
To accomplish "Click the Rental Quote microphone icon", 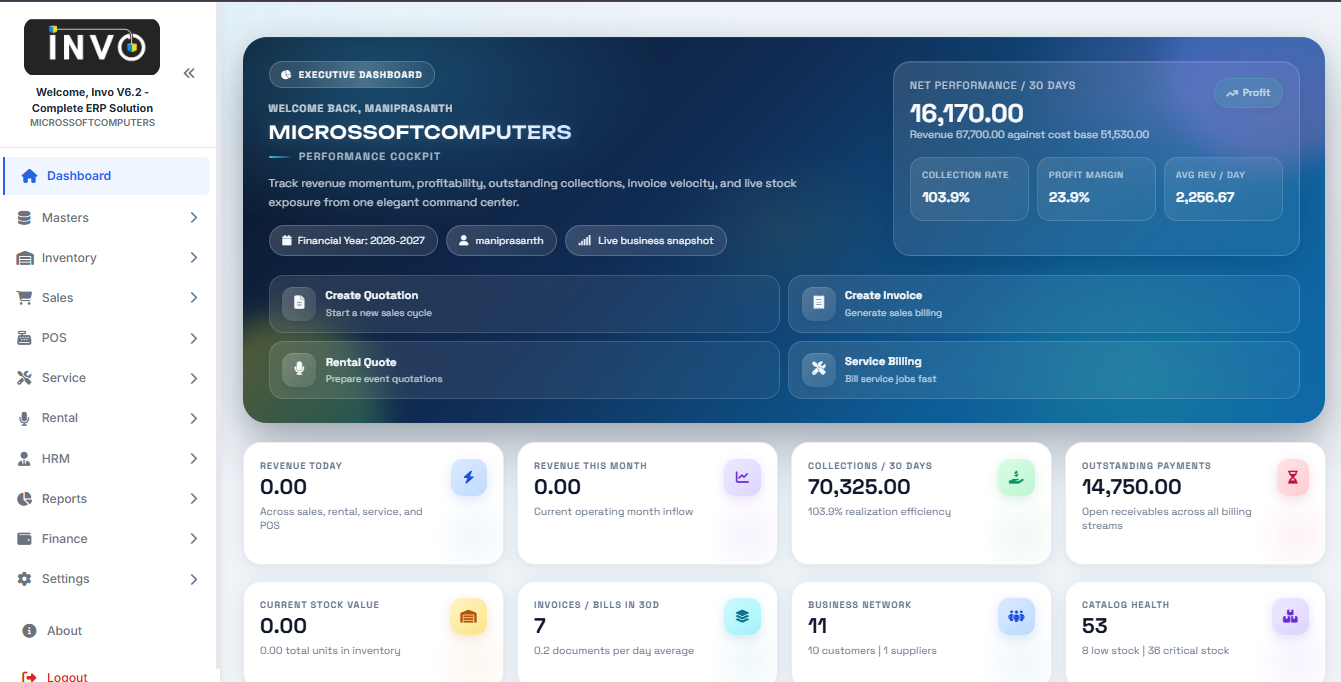I will [299, 369].
